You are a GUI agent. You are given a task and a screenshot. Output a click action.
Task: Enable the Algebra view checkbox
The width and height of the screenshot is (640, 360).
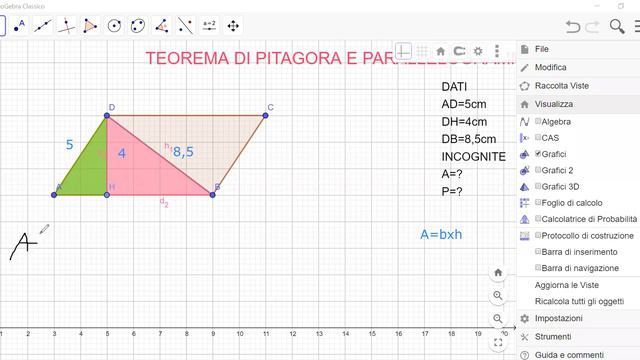coord(538,121)
